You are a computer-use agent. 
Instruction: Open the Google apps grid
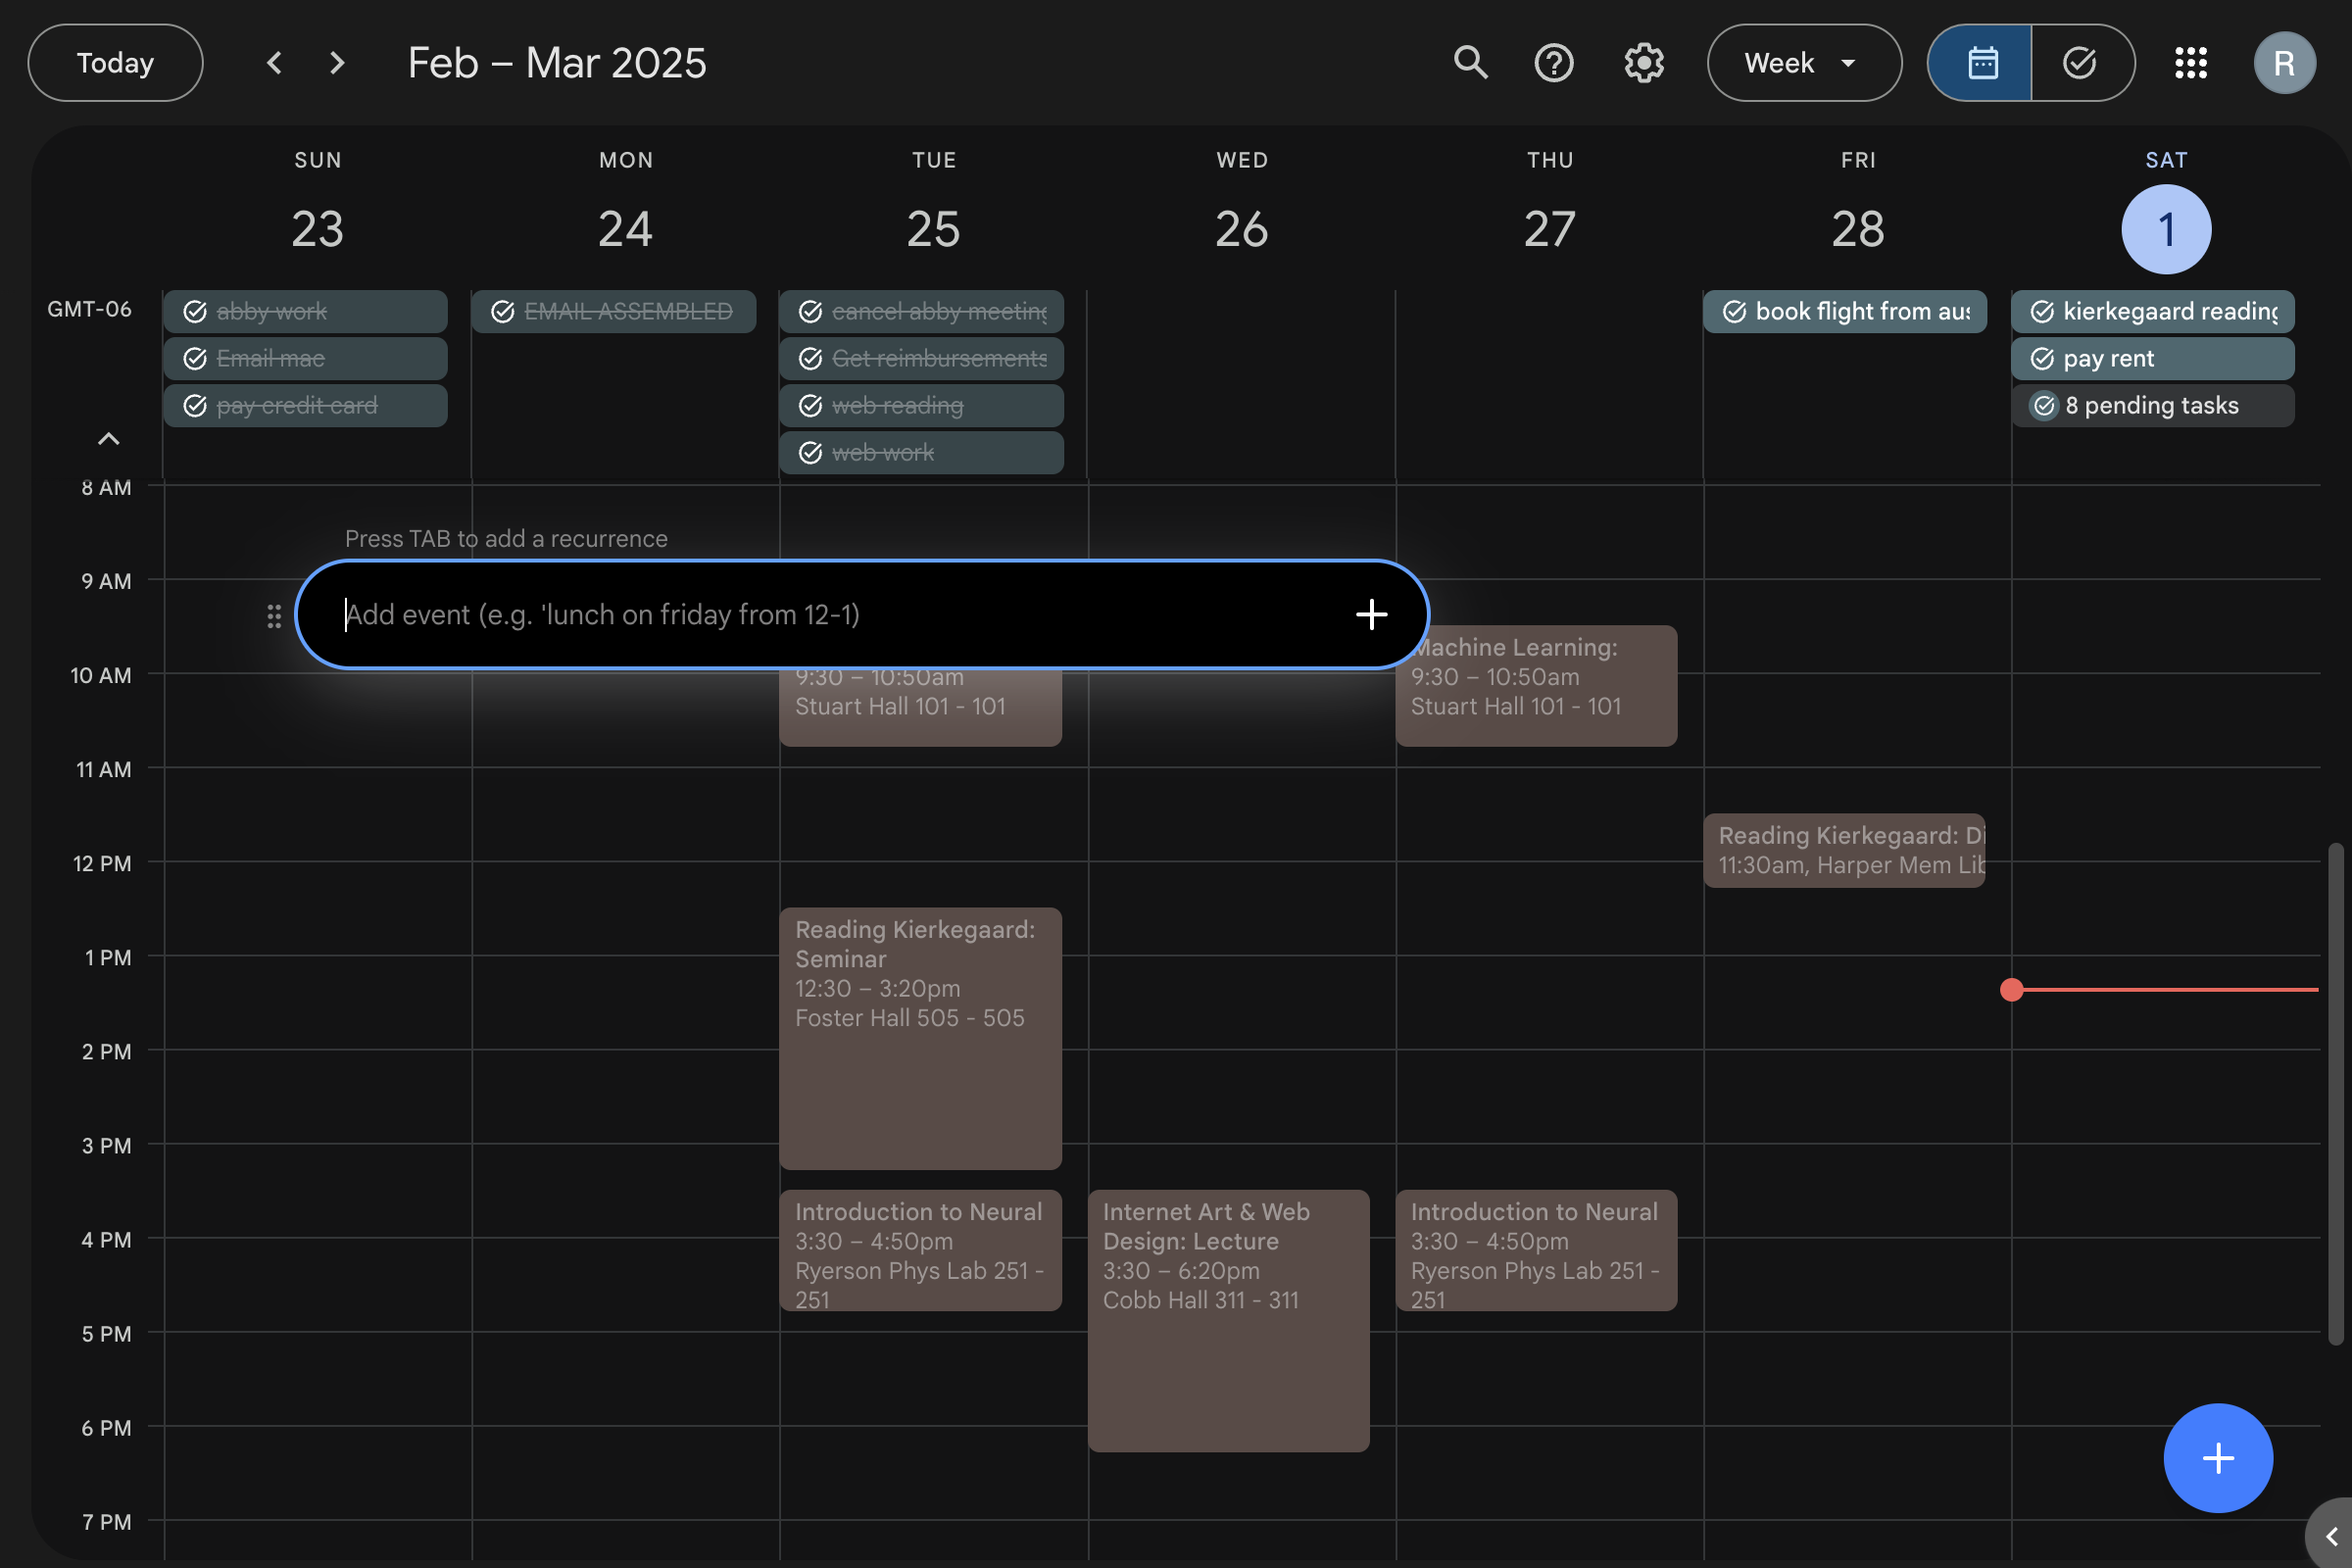(x=2190, y=62)
